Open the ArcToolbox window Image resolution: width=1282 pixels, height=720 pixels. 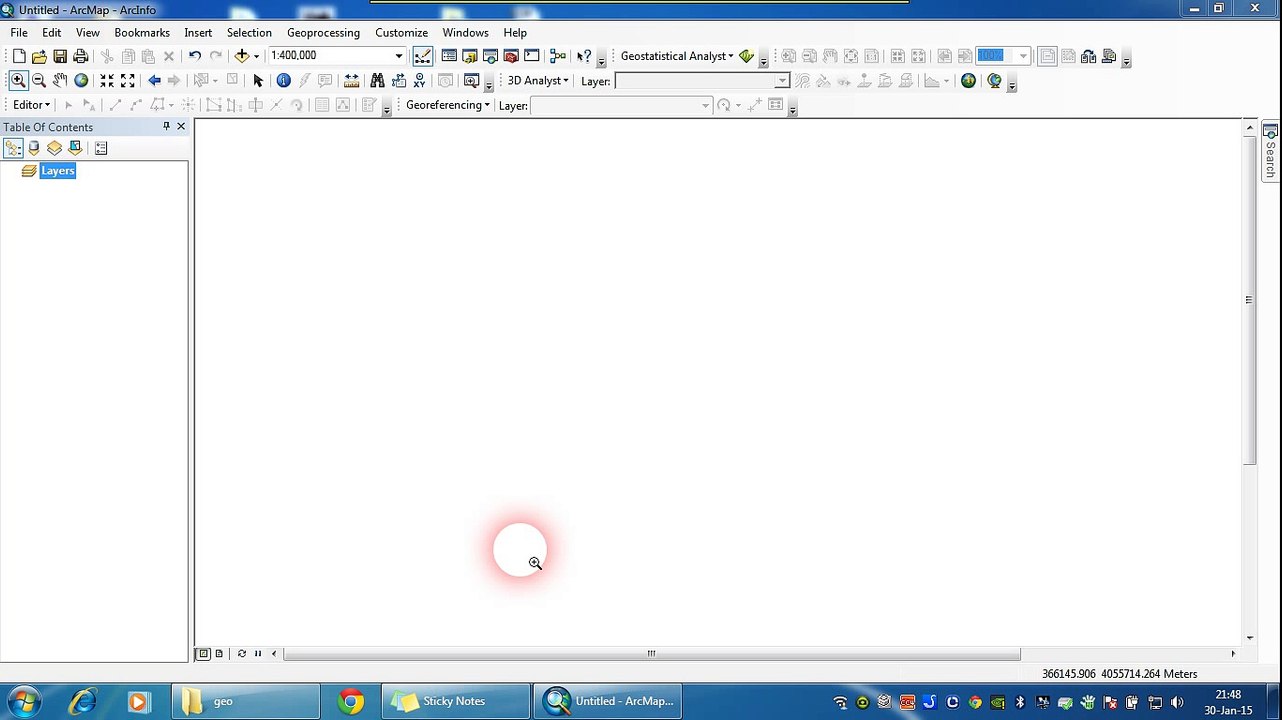point(511,56)
